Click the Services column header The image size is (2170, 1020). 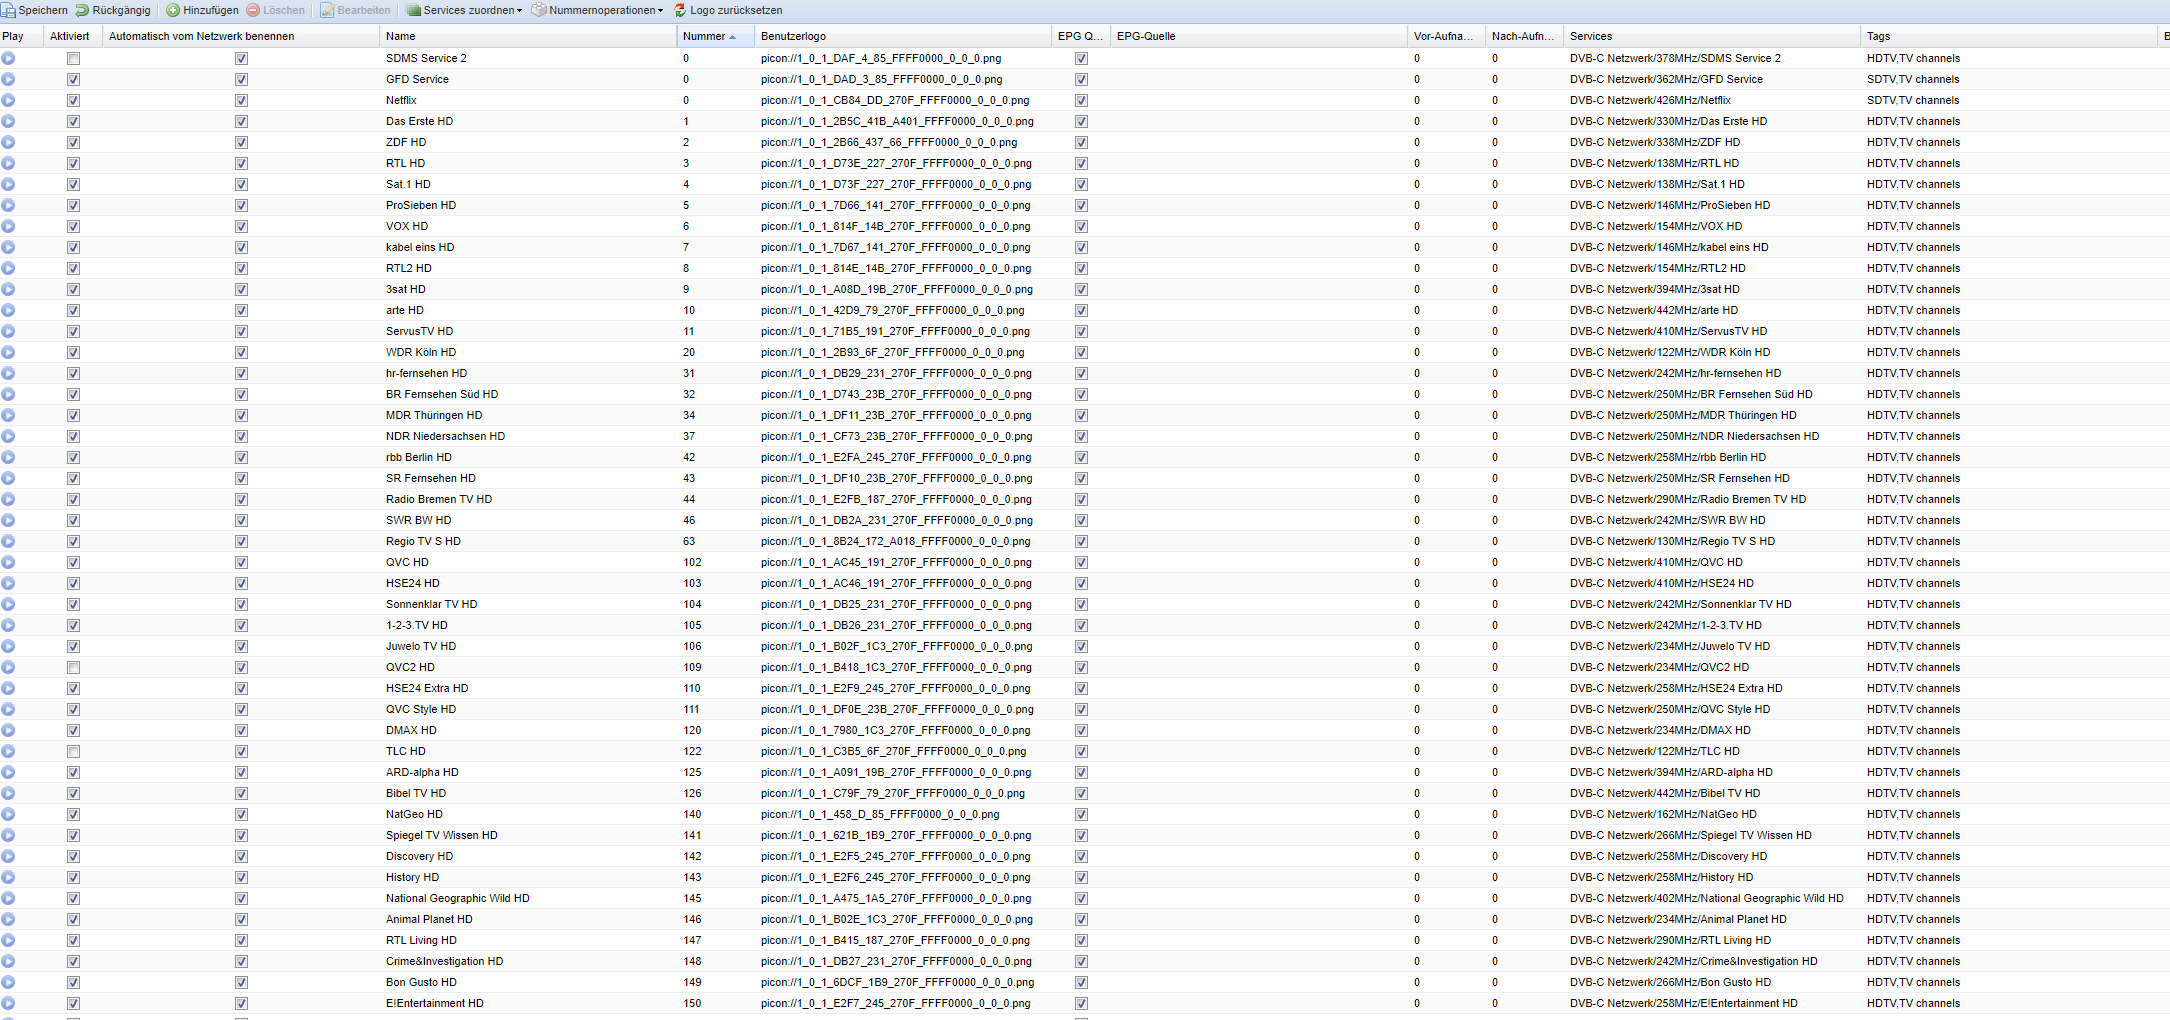(1712, 36)
